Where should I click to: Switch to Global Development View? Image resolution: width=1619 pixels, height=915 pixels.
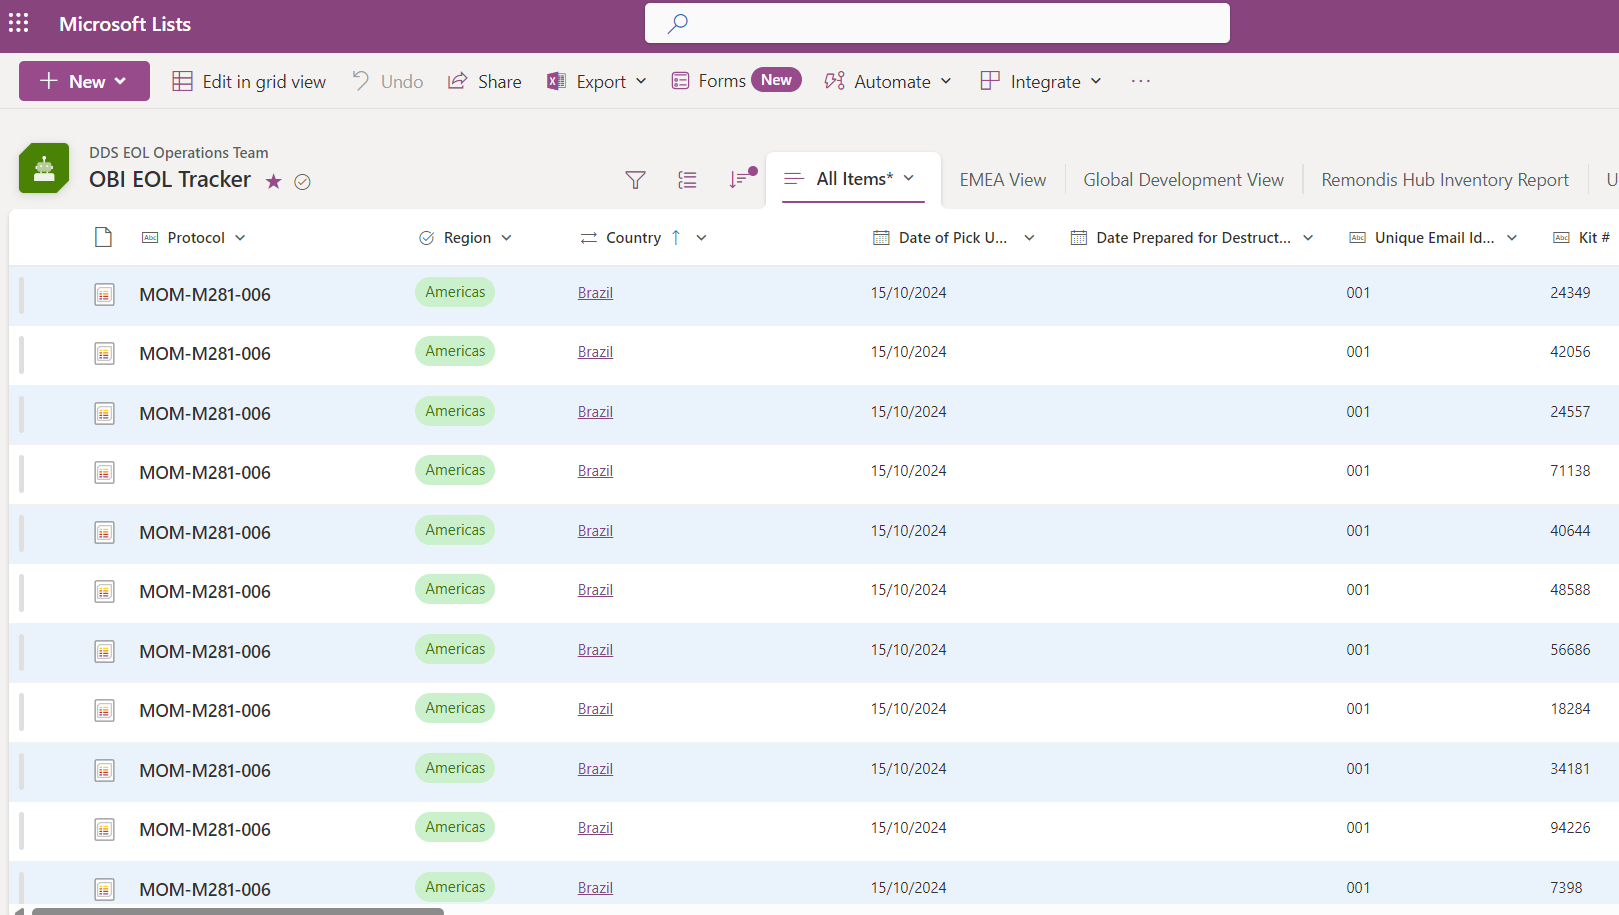tap(1183, 180)
